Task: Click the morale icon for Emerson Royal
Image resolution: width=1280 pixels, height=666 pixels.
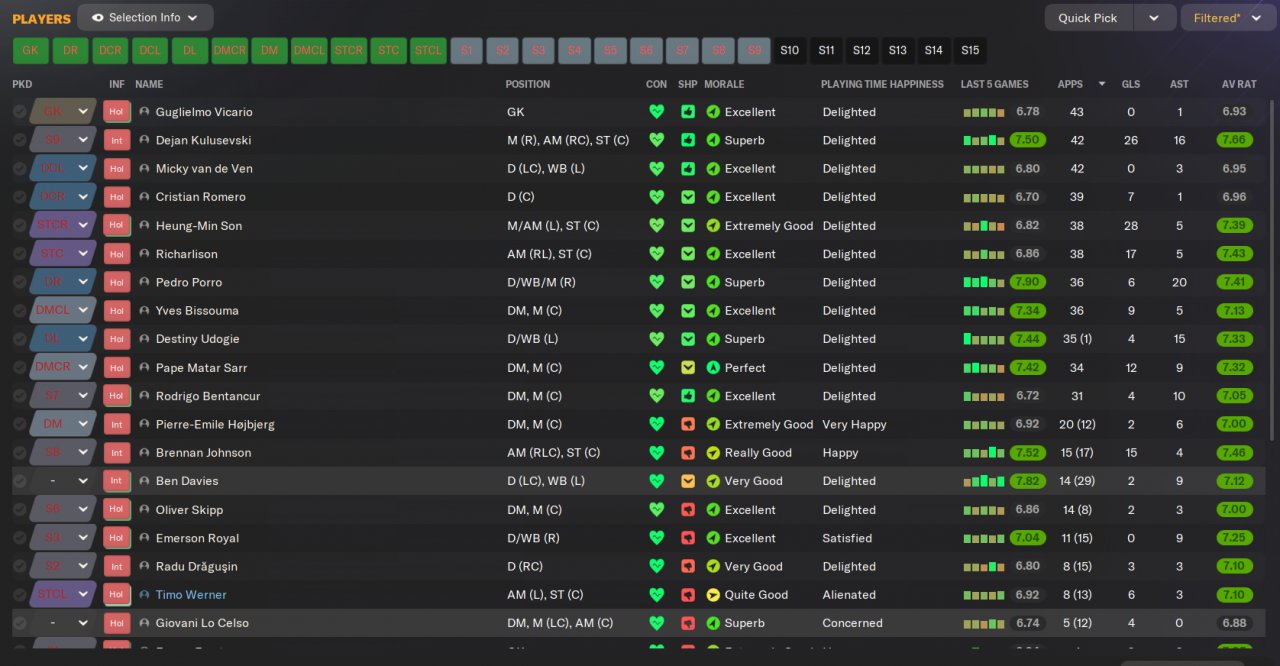Action: 713,538
